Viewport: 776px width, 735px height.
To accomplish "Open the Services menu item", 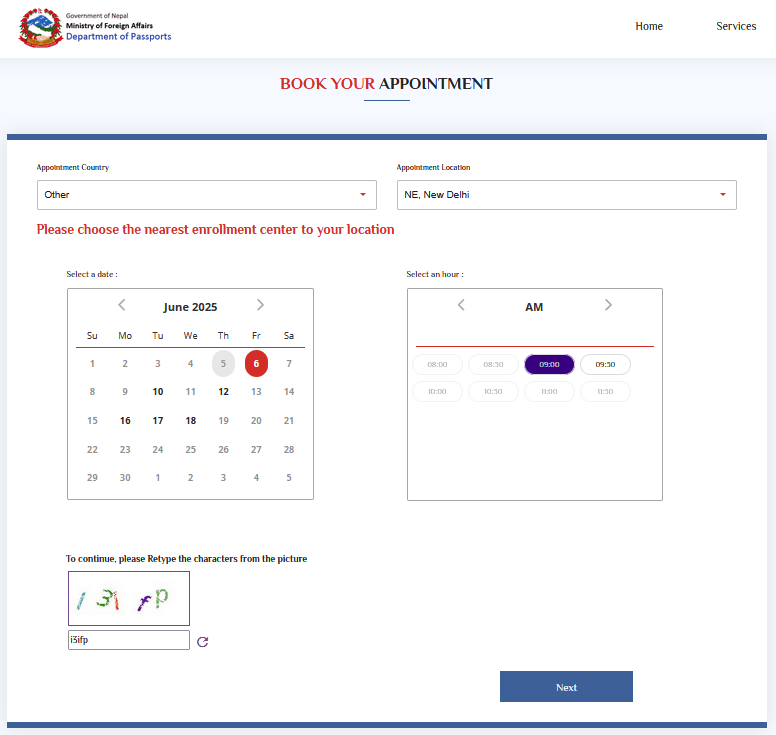I will click(736, 26).
